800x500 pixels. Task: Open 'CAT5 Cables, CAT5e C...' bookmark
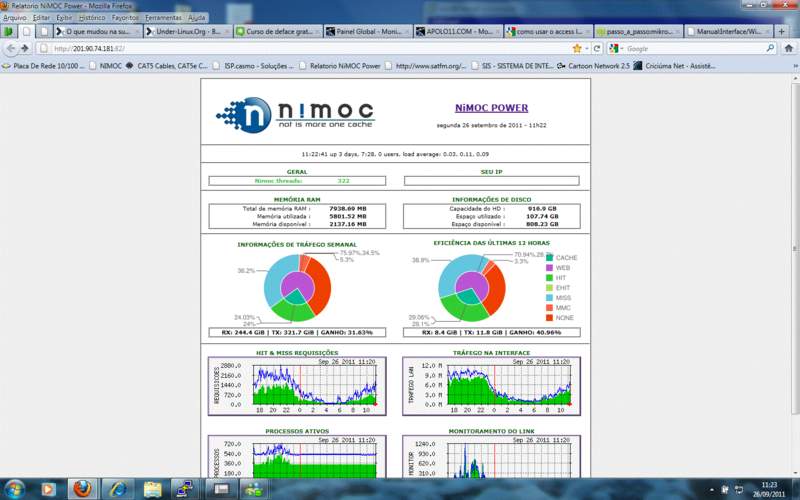[167, 66]
